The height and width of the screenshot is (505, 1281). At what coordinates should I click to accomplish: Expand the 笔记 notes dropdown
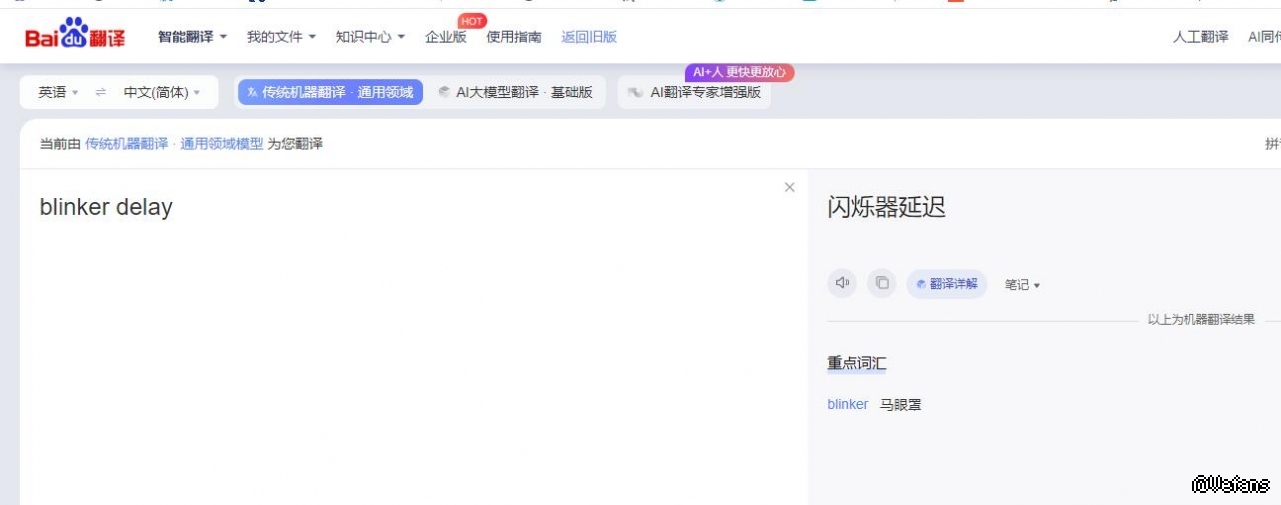[1022, 285]
